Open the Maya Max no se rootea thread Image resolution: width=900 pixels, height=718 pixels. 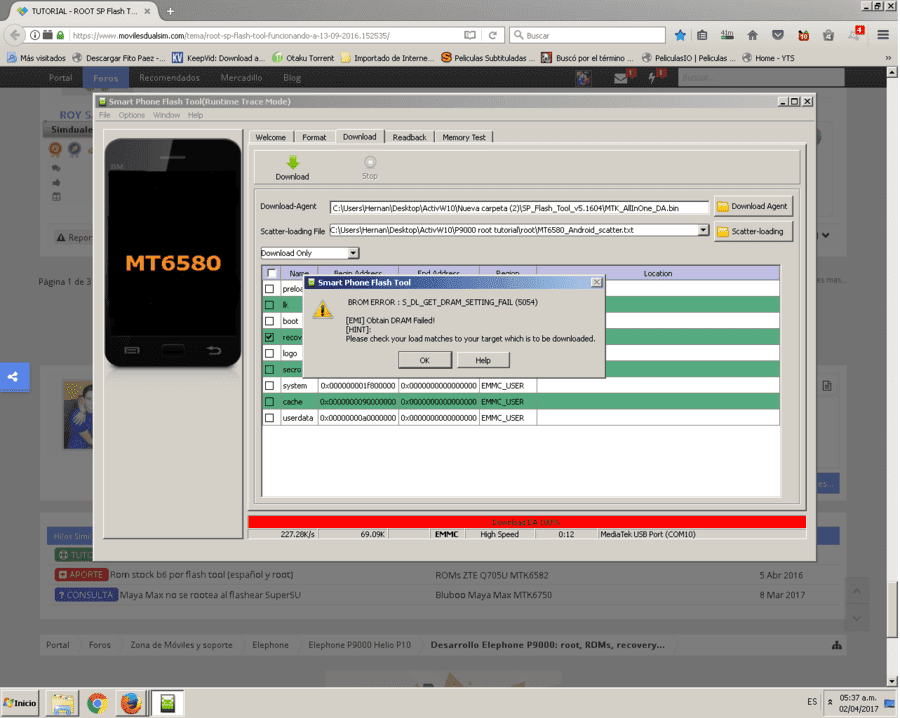pos(210,595)
